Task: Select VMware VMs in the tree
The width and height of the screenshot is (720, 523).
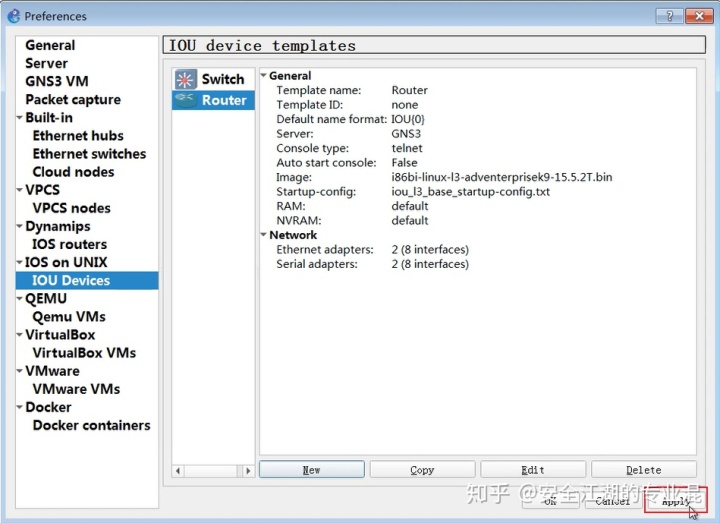Action: pyautogui.click(x=76, y=389)
